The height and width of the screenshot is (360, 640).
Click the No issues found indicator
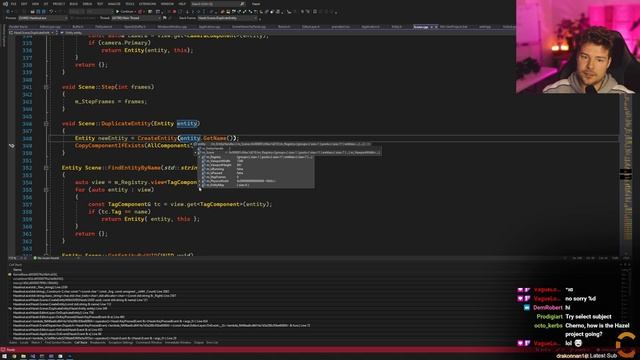tap(46, 258)
